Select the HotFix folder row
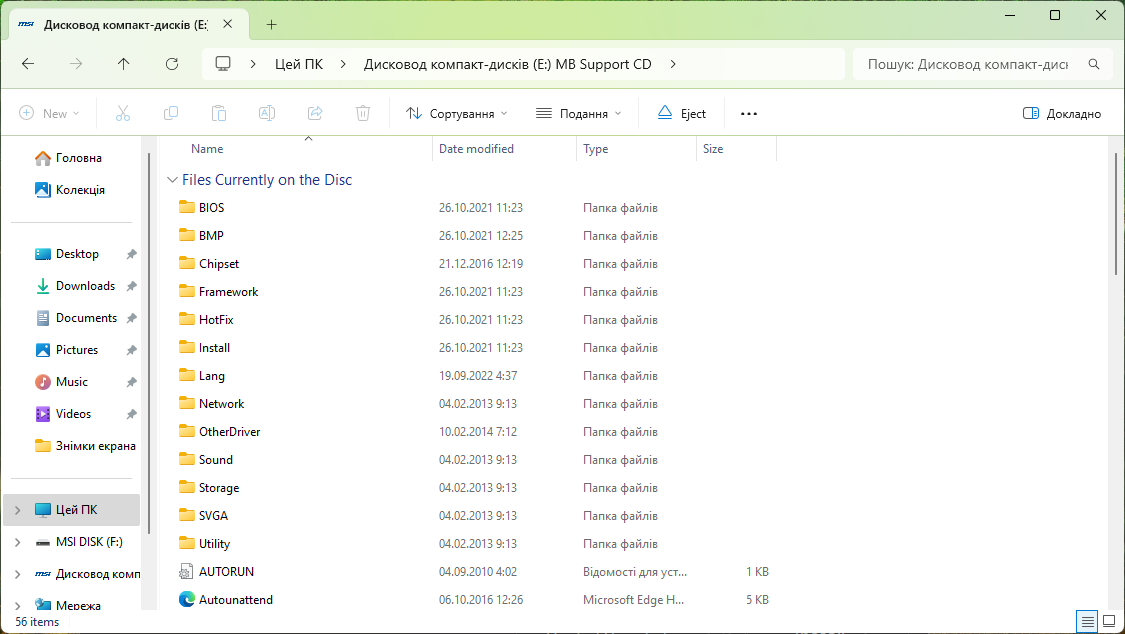 (x=474, y=320)
